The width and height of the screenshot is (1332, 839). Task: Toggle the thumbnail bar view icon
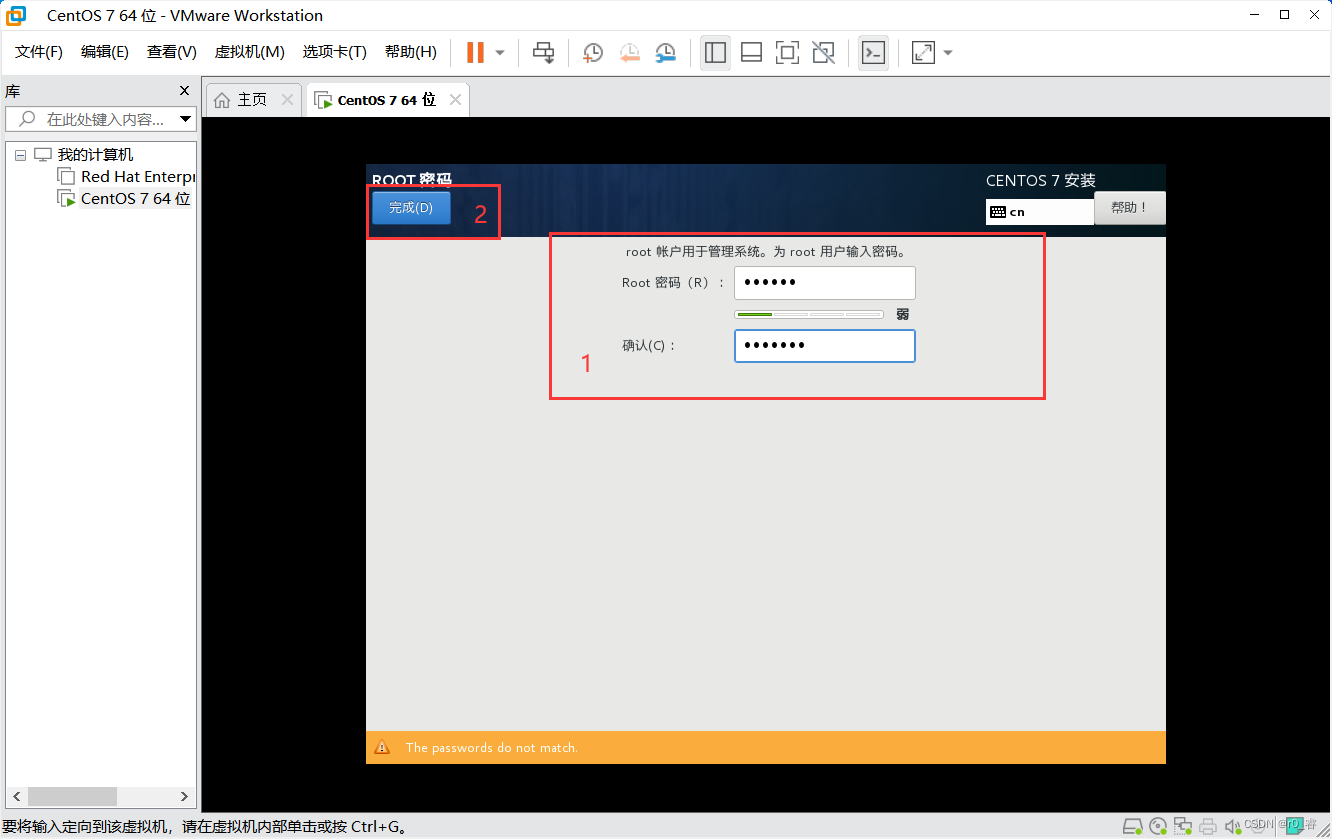[752, 53]
